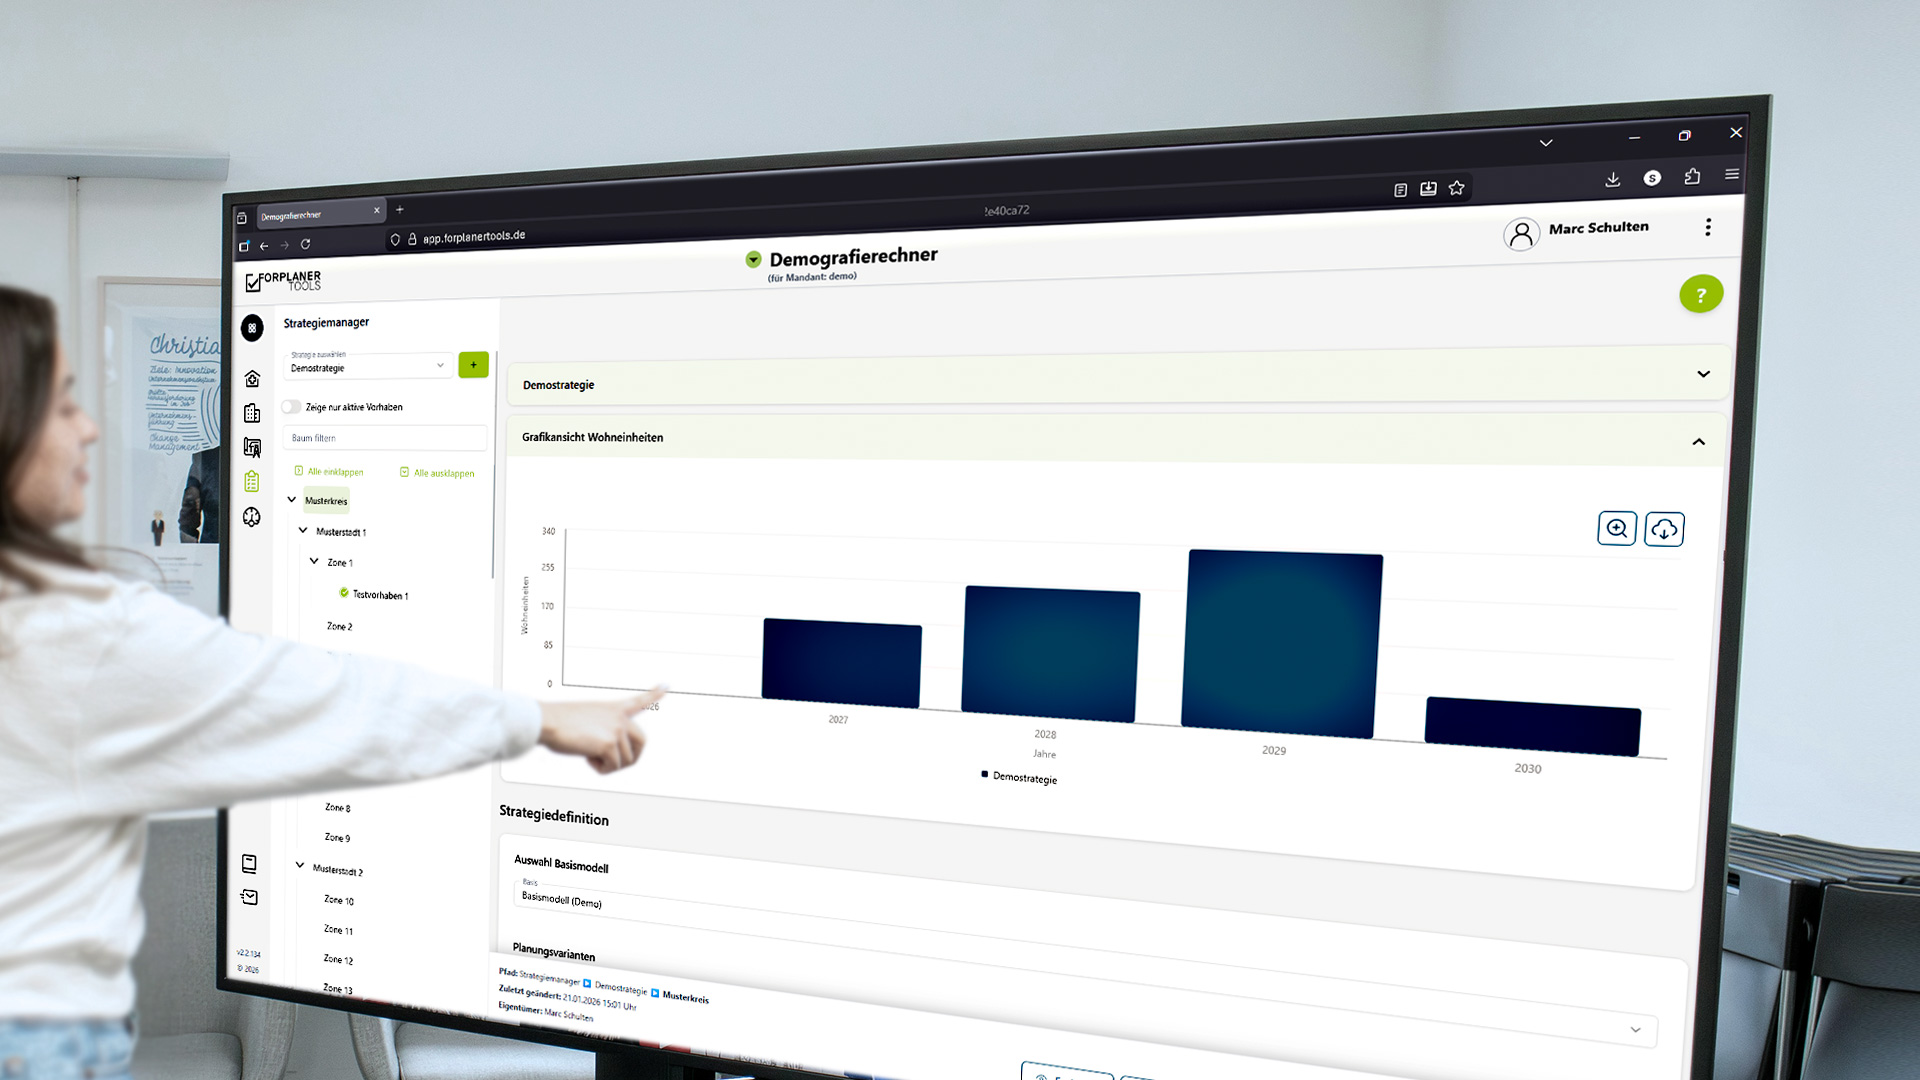This screenshot has height=1080, width=1920.
Task: Select the green clipboard checklist icon
Action: [252, 482]
